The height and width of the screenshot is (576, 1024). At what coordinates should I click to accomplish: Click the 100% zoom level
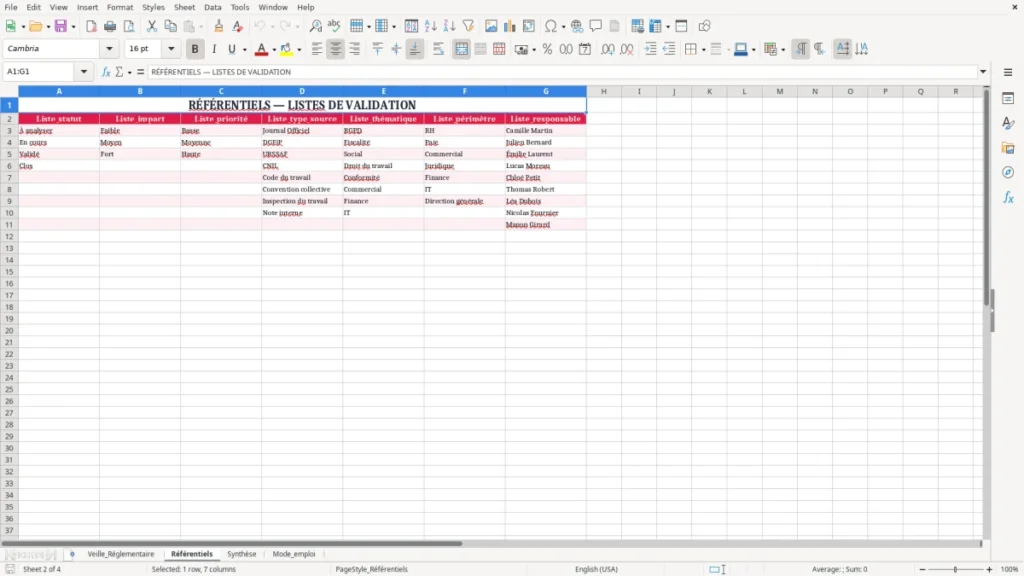(1010, 569)
